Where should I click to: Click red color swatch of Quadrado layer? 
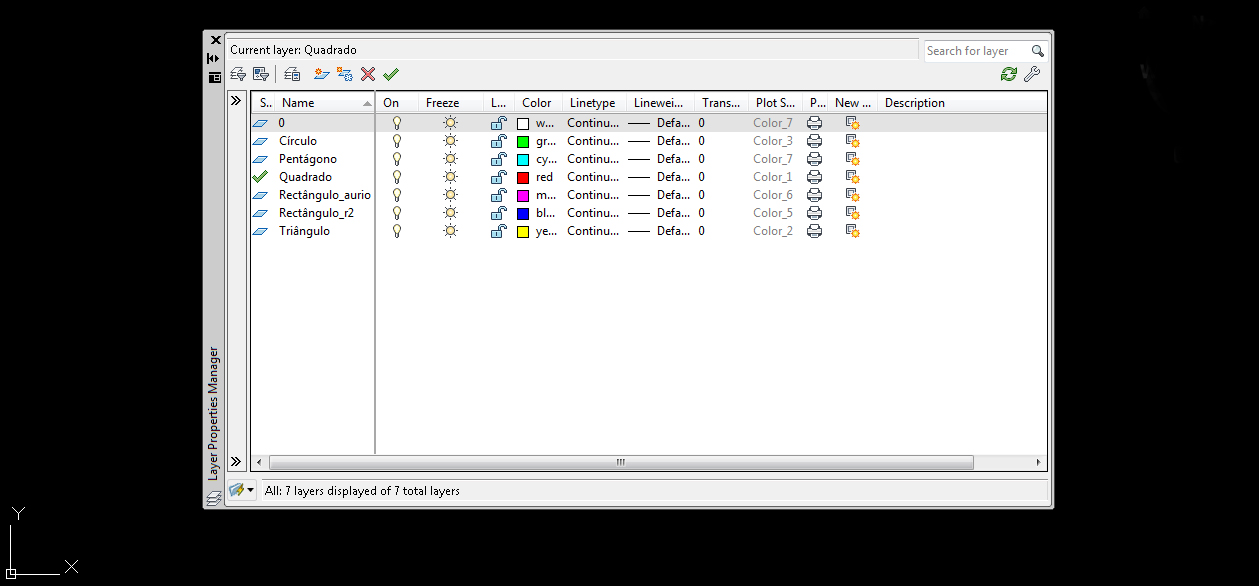[523, 177]
